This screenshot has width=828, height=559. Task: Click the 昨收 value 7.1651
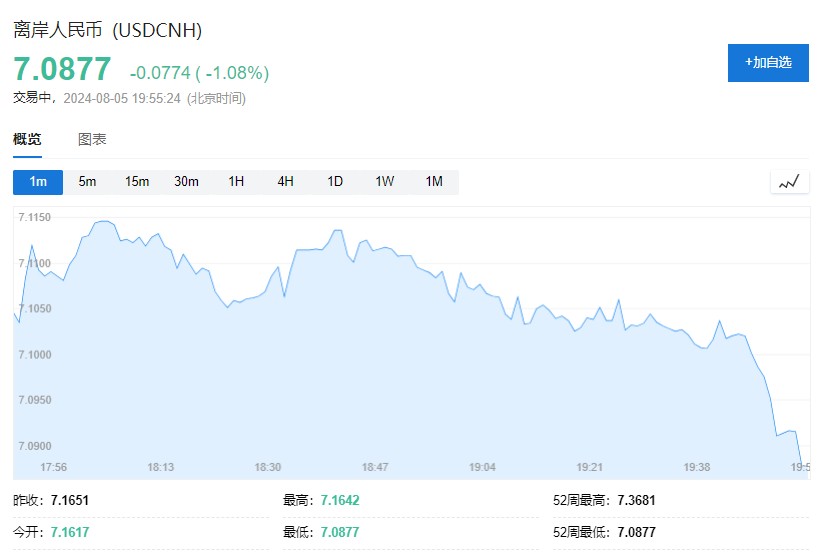[x=70, y=500]
